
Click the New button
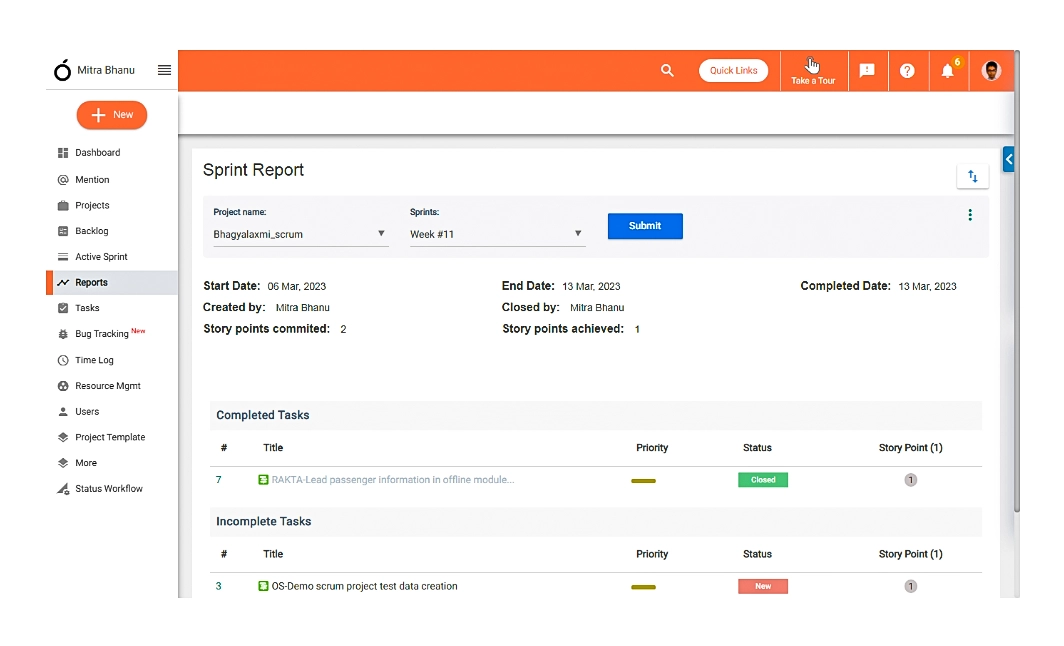[x=111, y=115]
